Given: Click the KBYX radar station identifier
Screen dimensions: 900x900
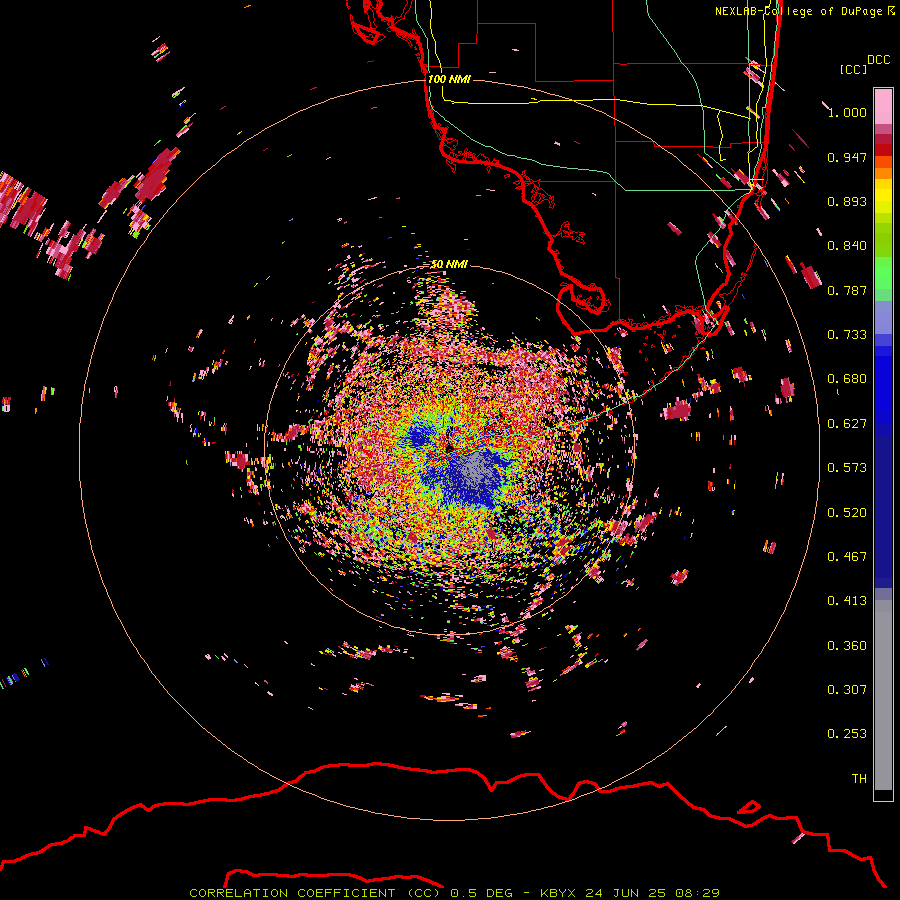Looking at the screenshot, I should pyautogui.click(x=557, y=893).
